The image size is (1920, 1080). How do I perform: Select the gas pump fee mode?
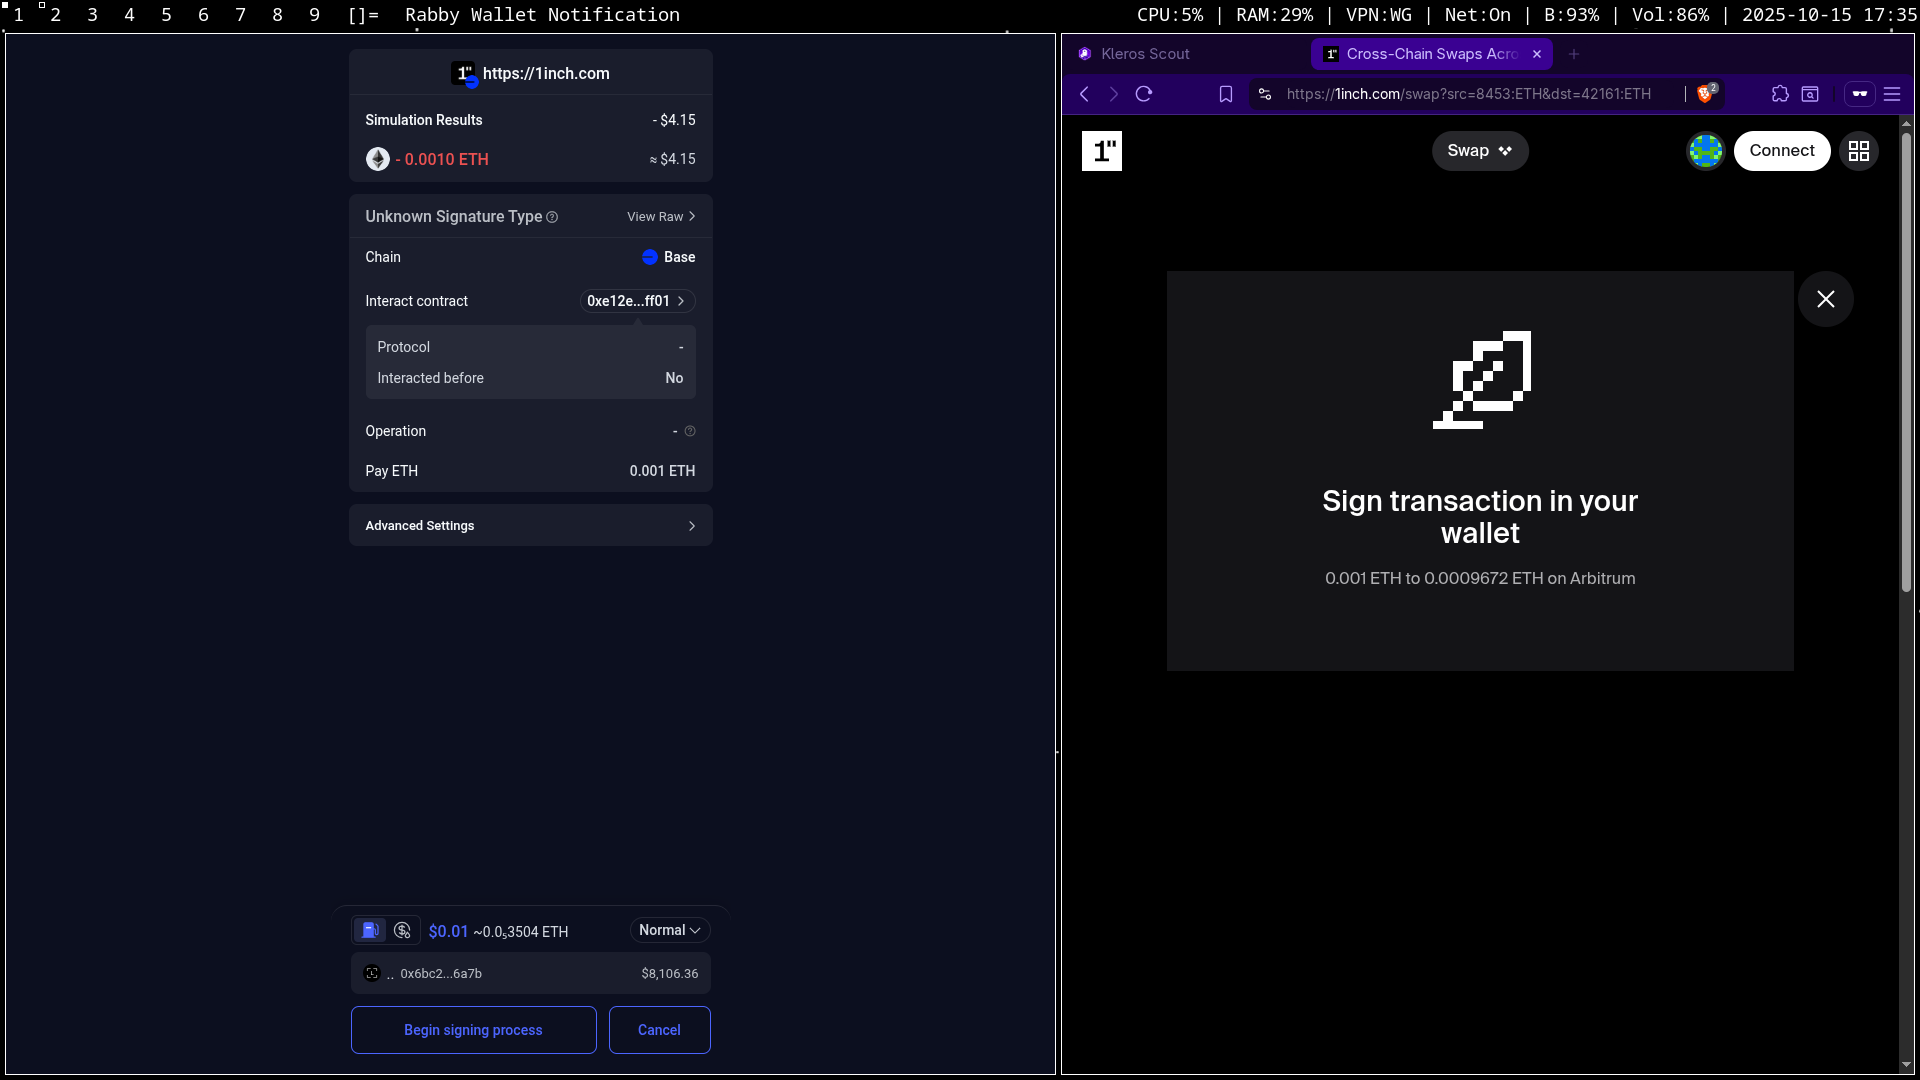click(x=370, y=931)
